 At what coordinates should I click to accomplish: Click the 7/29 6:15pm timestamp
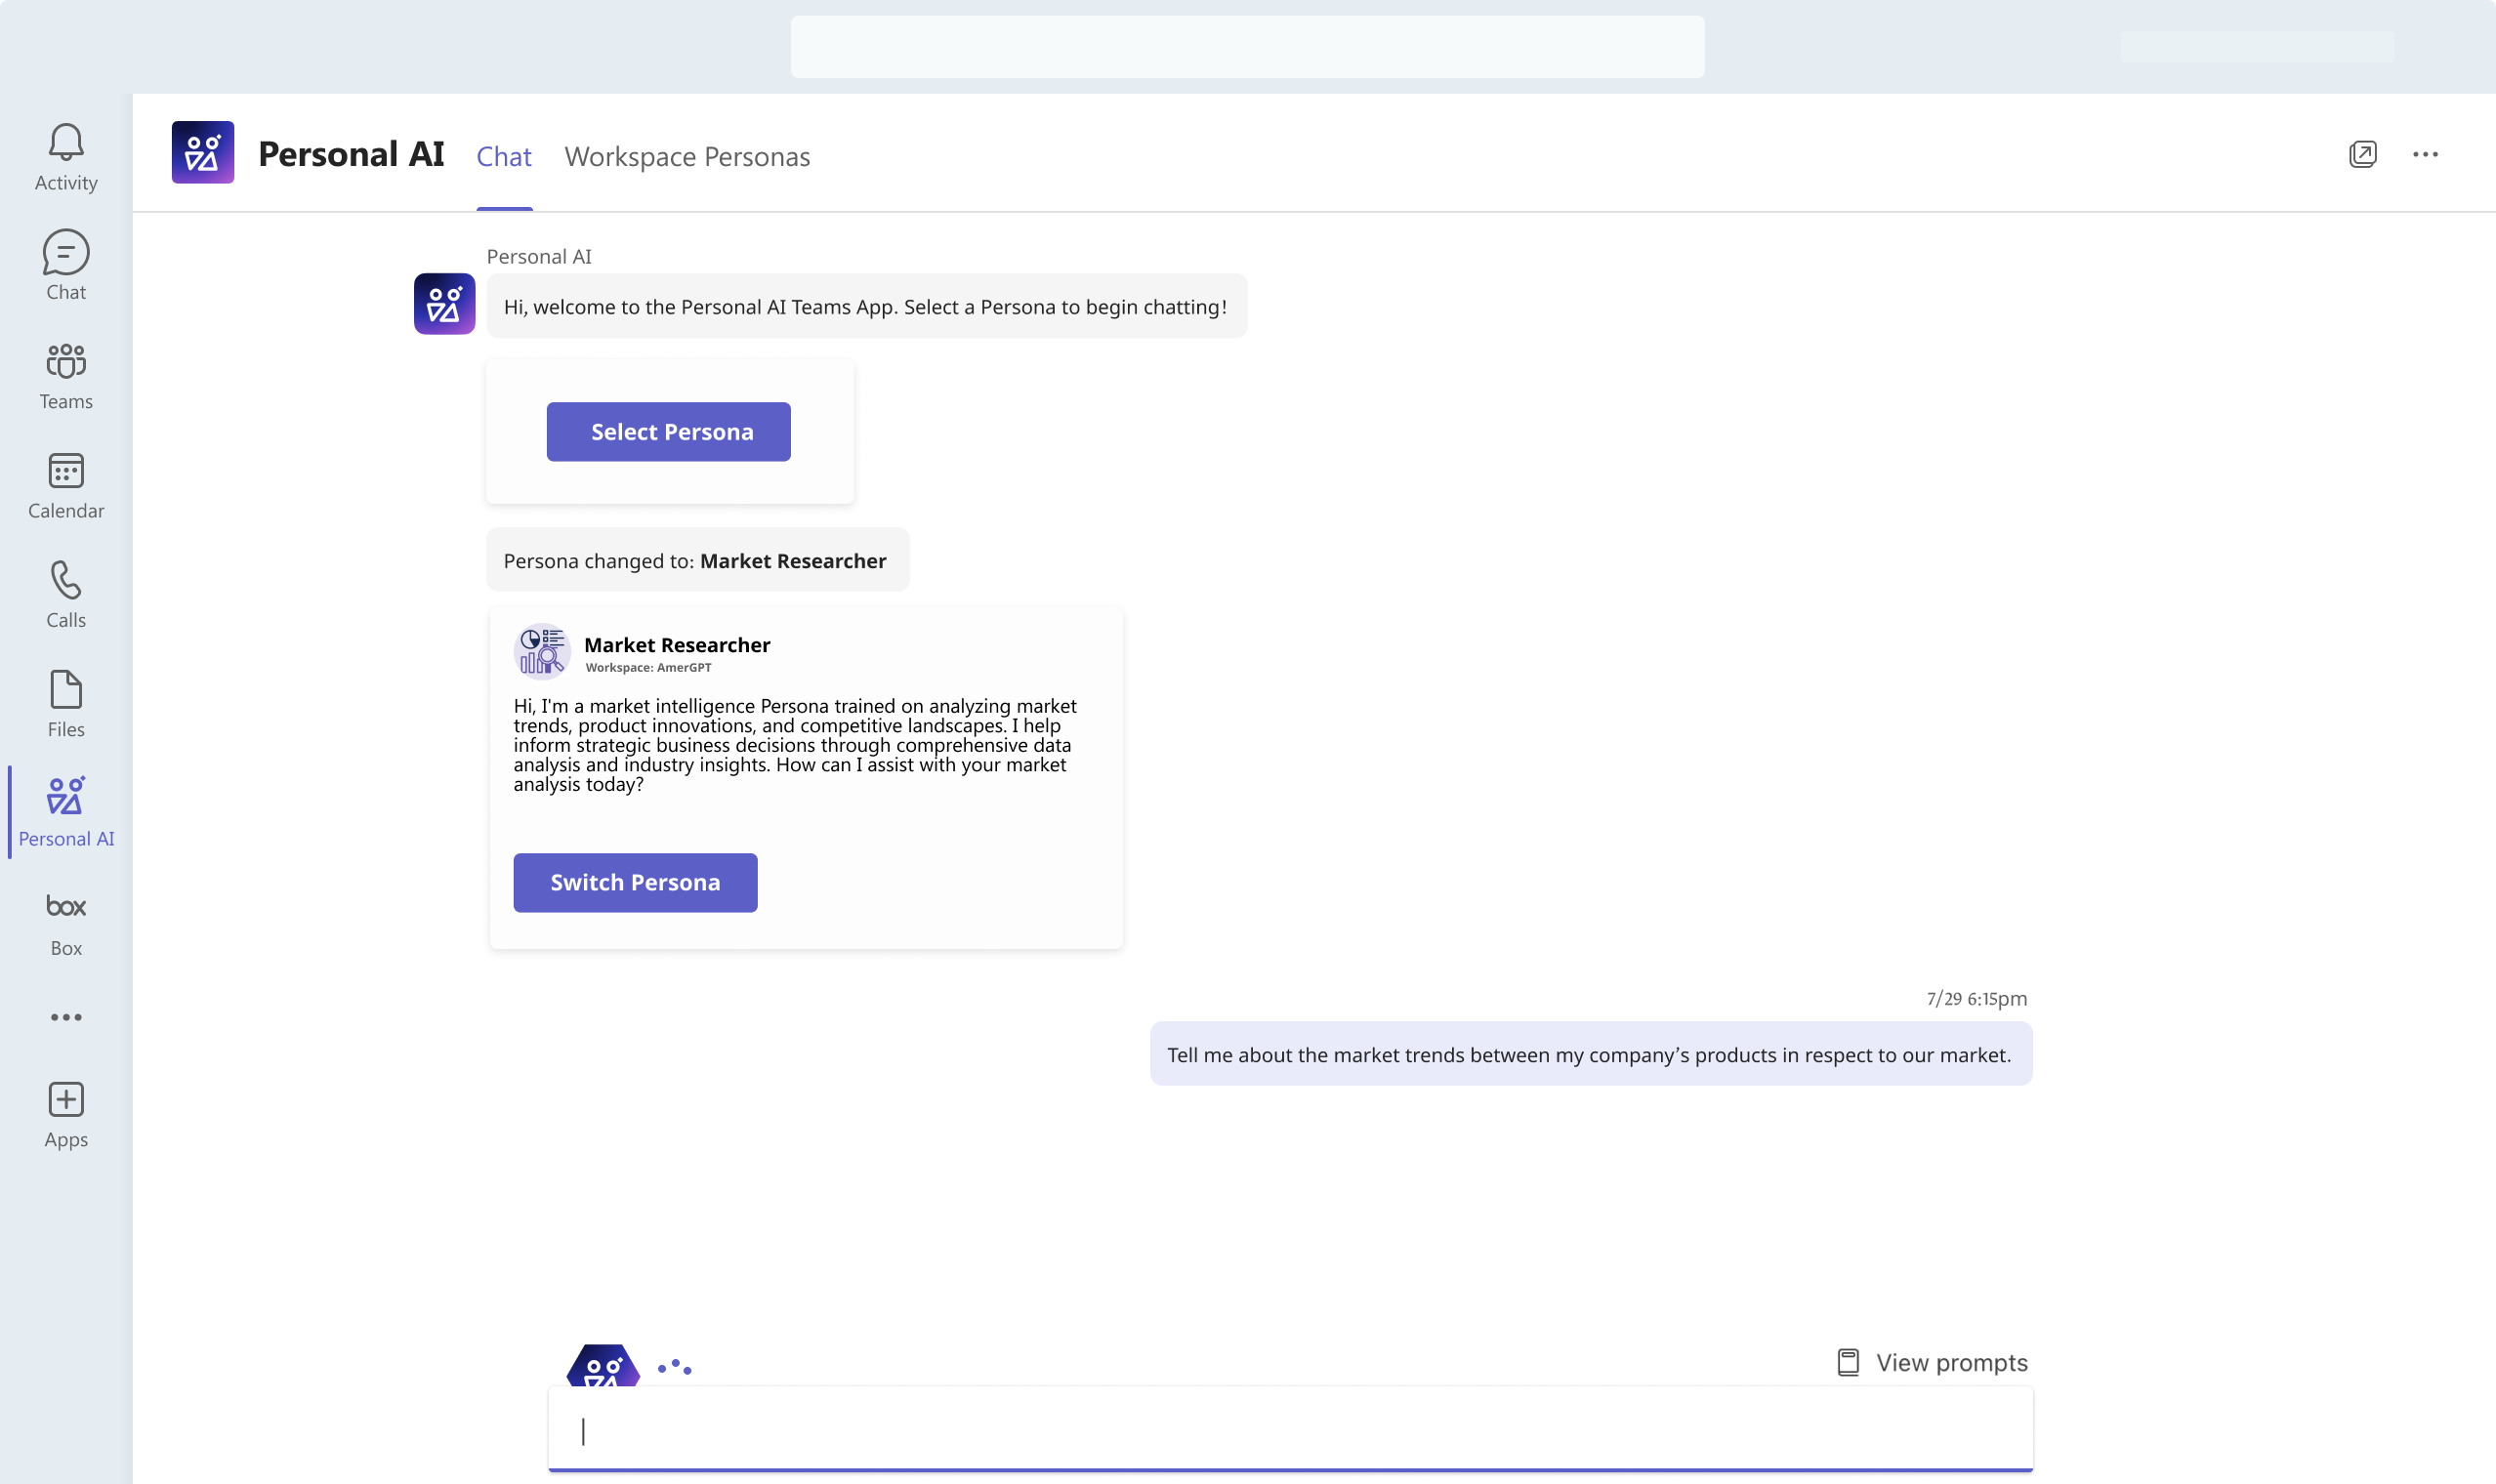click(x=1977, y=999)
